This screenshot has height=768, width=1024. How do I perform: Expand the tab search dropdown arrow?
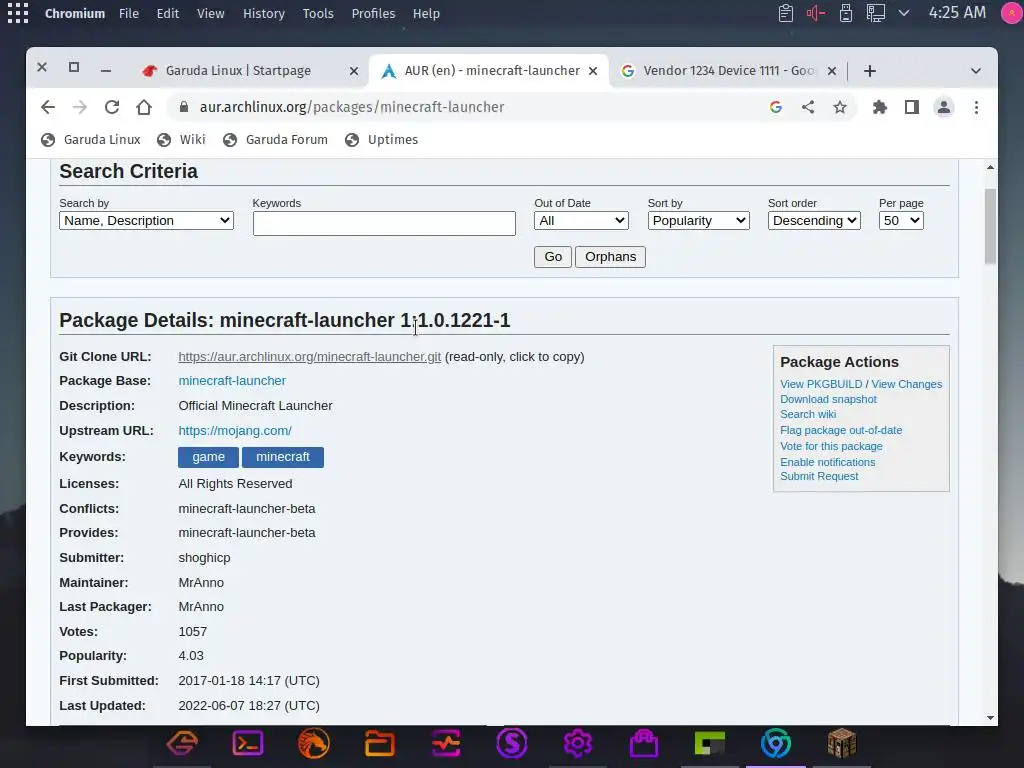976,71
